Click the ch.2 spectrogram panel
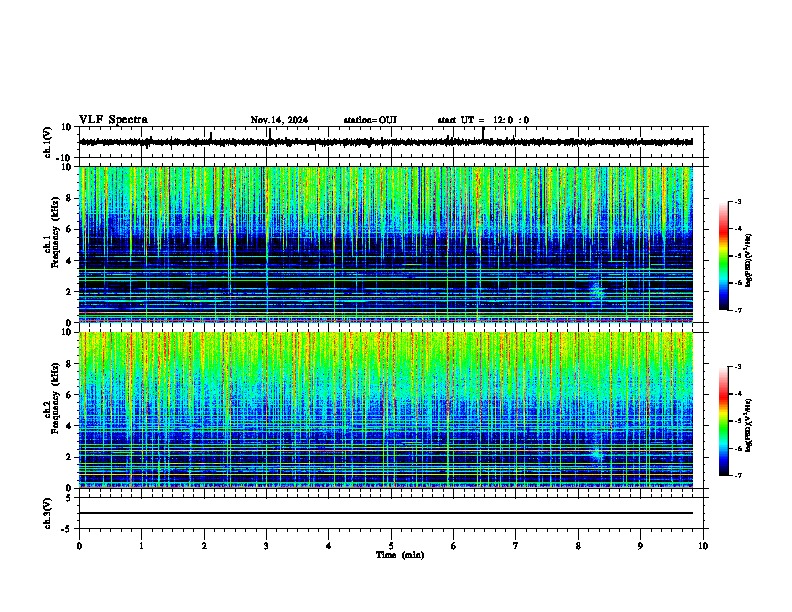 click(x=386, y=410)
